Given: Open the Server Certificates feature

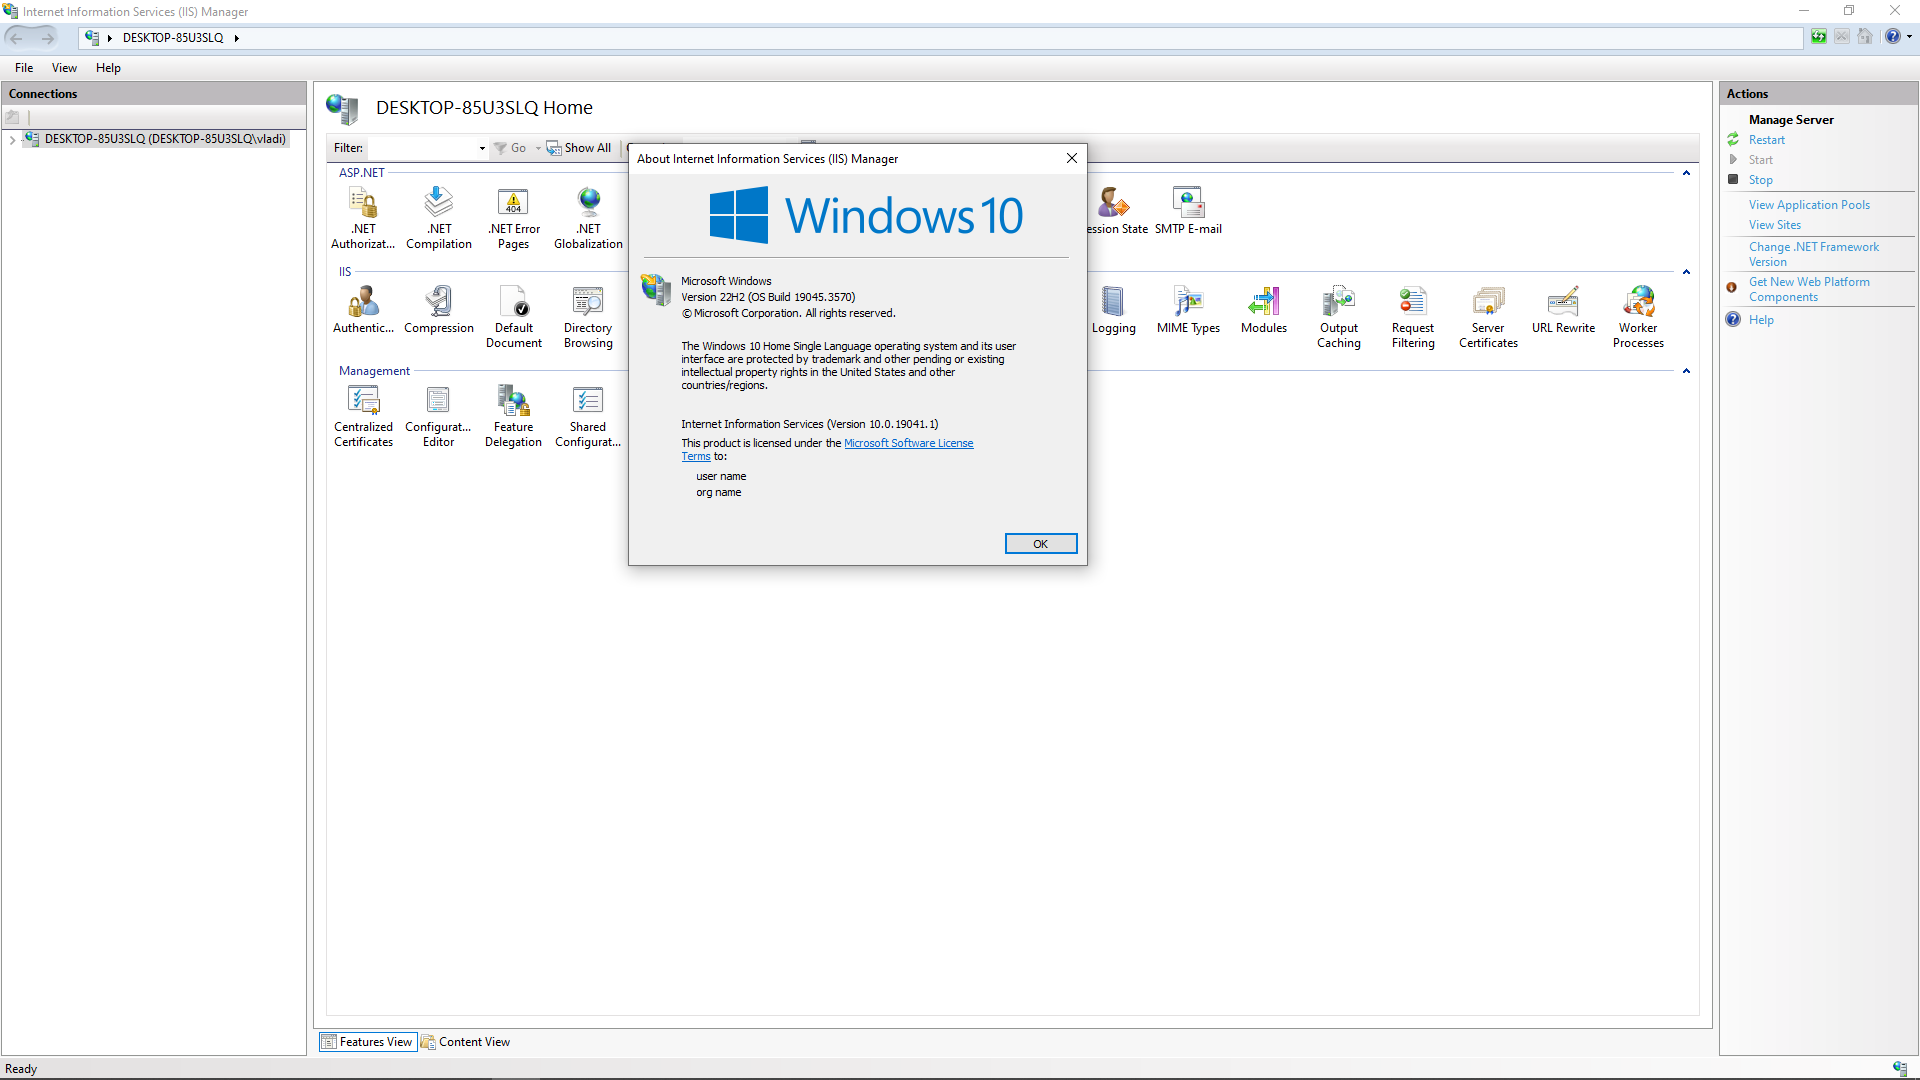Looking at the screenshot, I should [x=1488, y=316].
